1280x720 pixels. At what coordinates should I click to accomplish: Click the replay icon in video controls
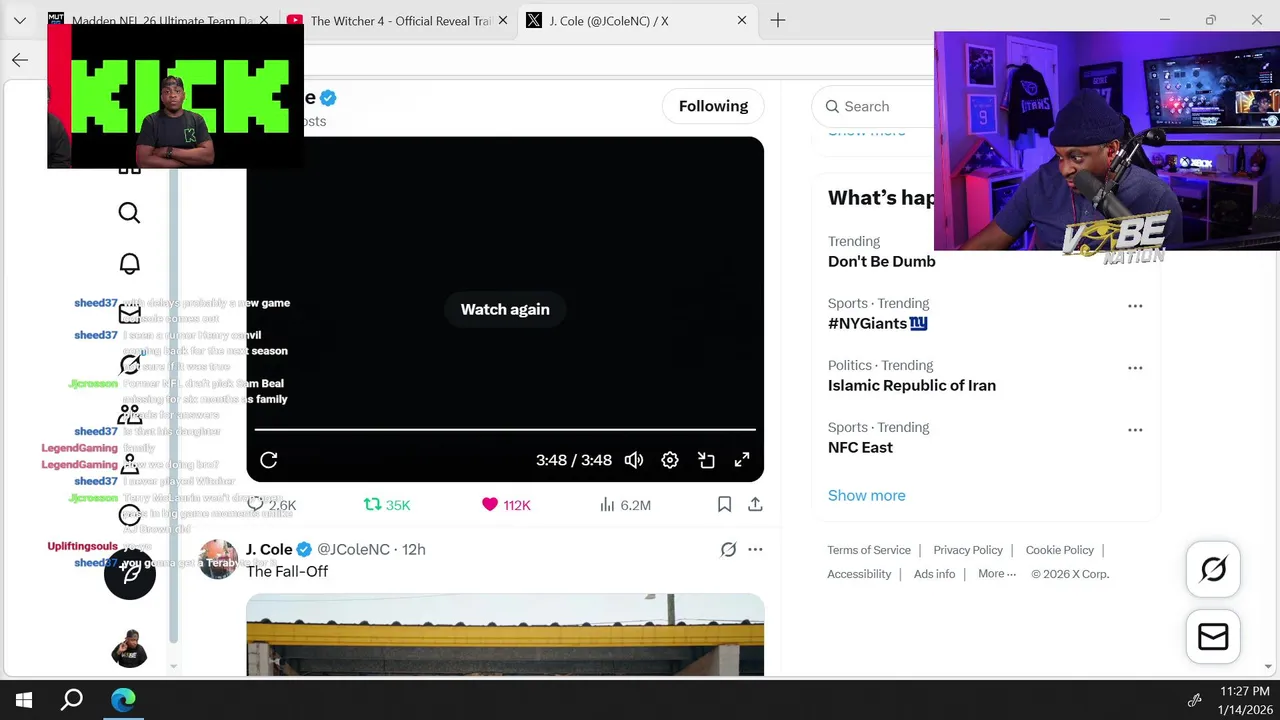pos(269,460)
